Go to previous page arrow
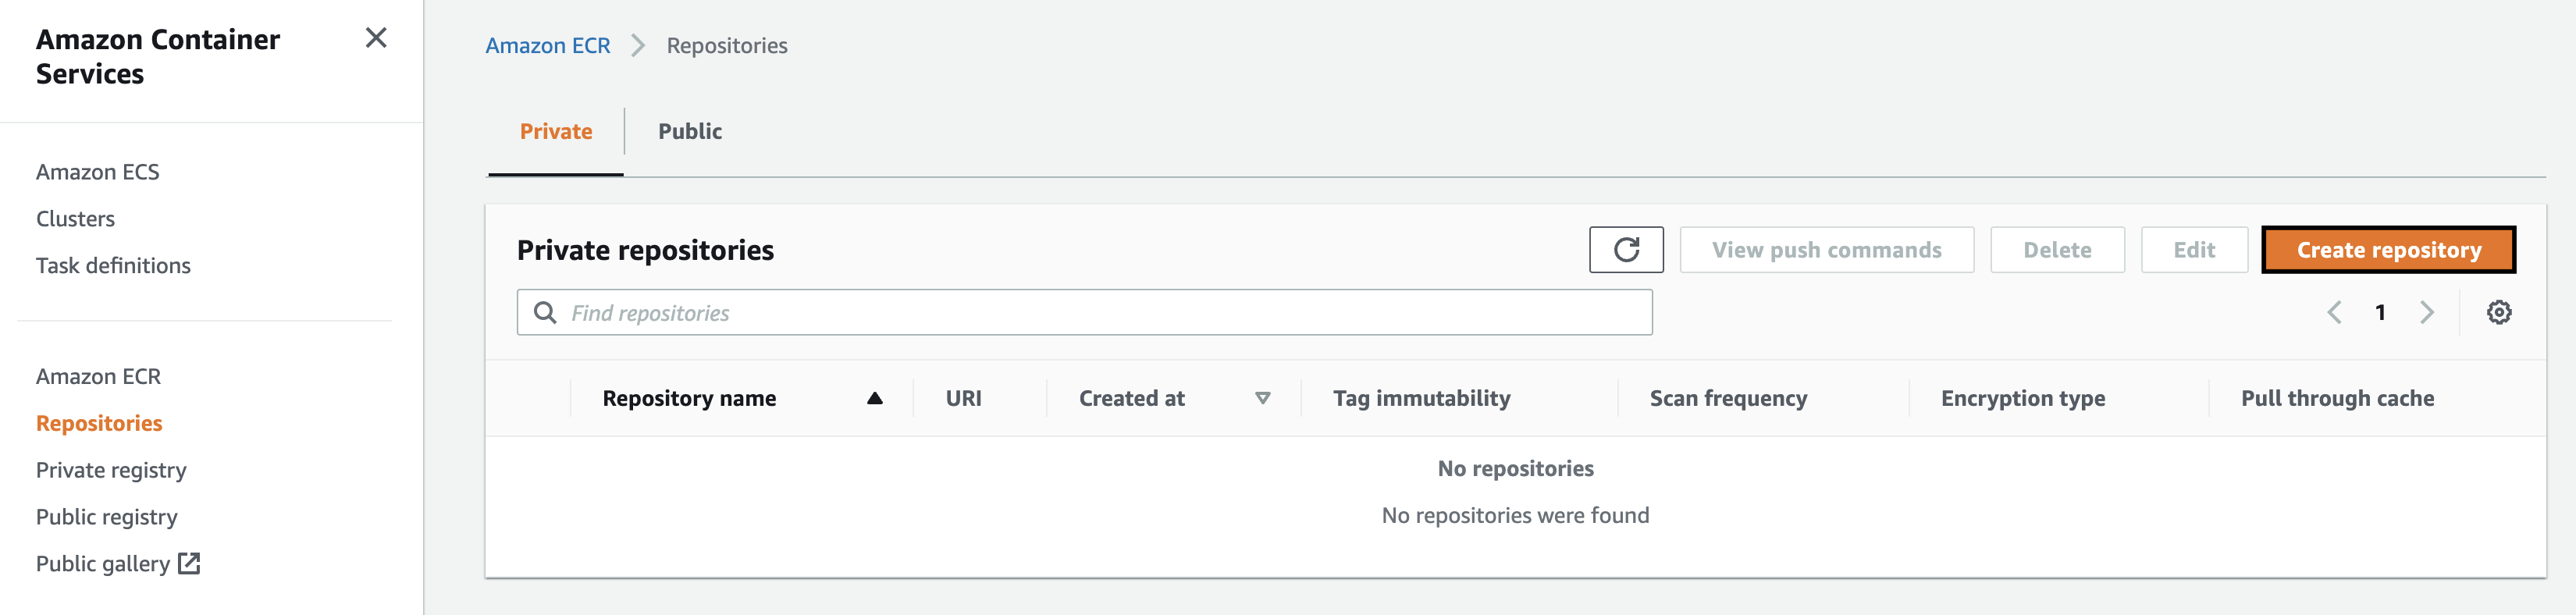 pyautogui.click(x=2334, y=313)
